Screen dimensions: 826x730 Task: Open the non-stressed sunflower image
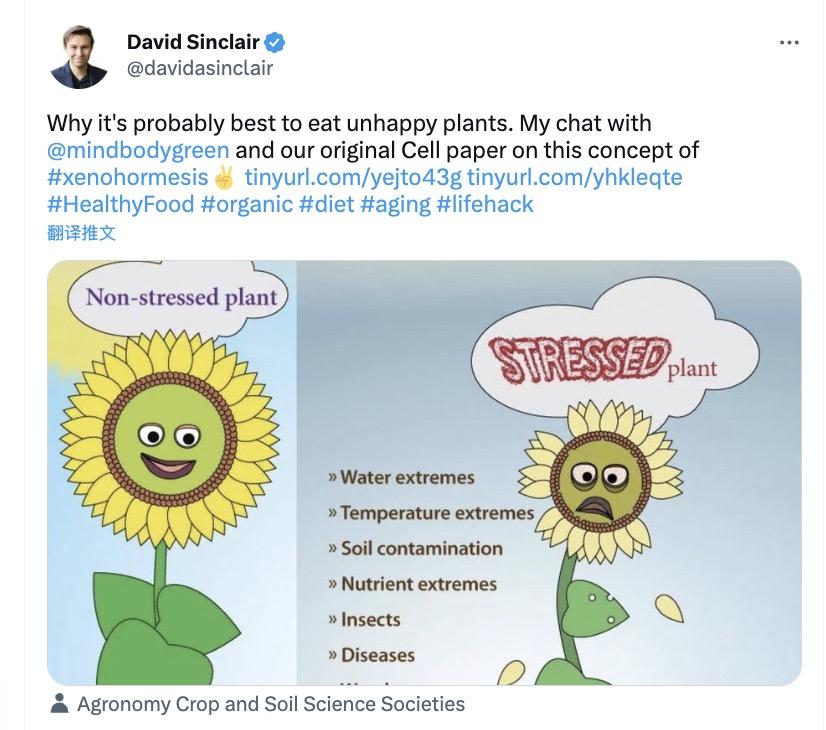tap(170, 470)
